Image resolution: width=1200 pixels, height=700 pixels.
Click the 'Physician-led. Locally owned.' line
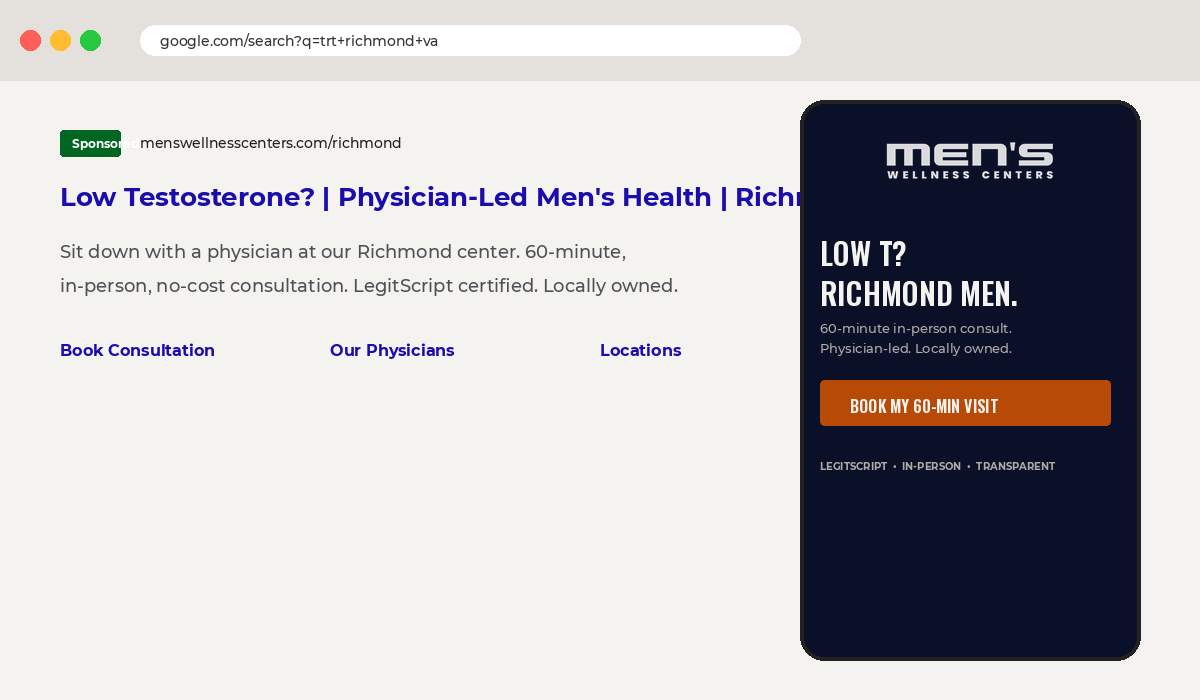(916, 348)
